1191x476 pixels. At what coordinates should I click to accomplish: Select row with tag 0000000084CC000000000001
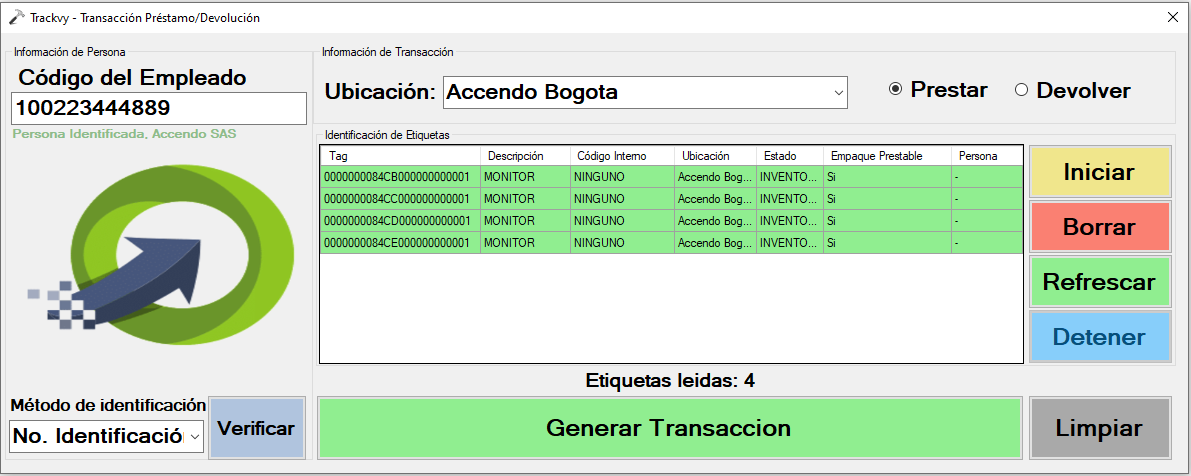(x=671, y=199)
